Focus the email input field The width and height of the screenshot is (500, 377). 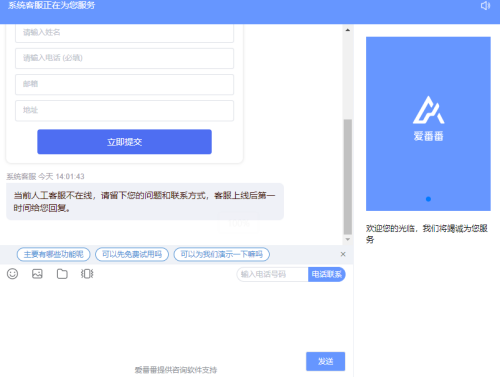click(124, 84)
